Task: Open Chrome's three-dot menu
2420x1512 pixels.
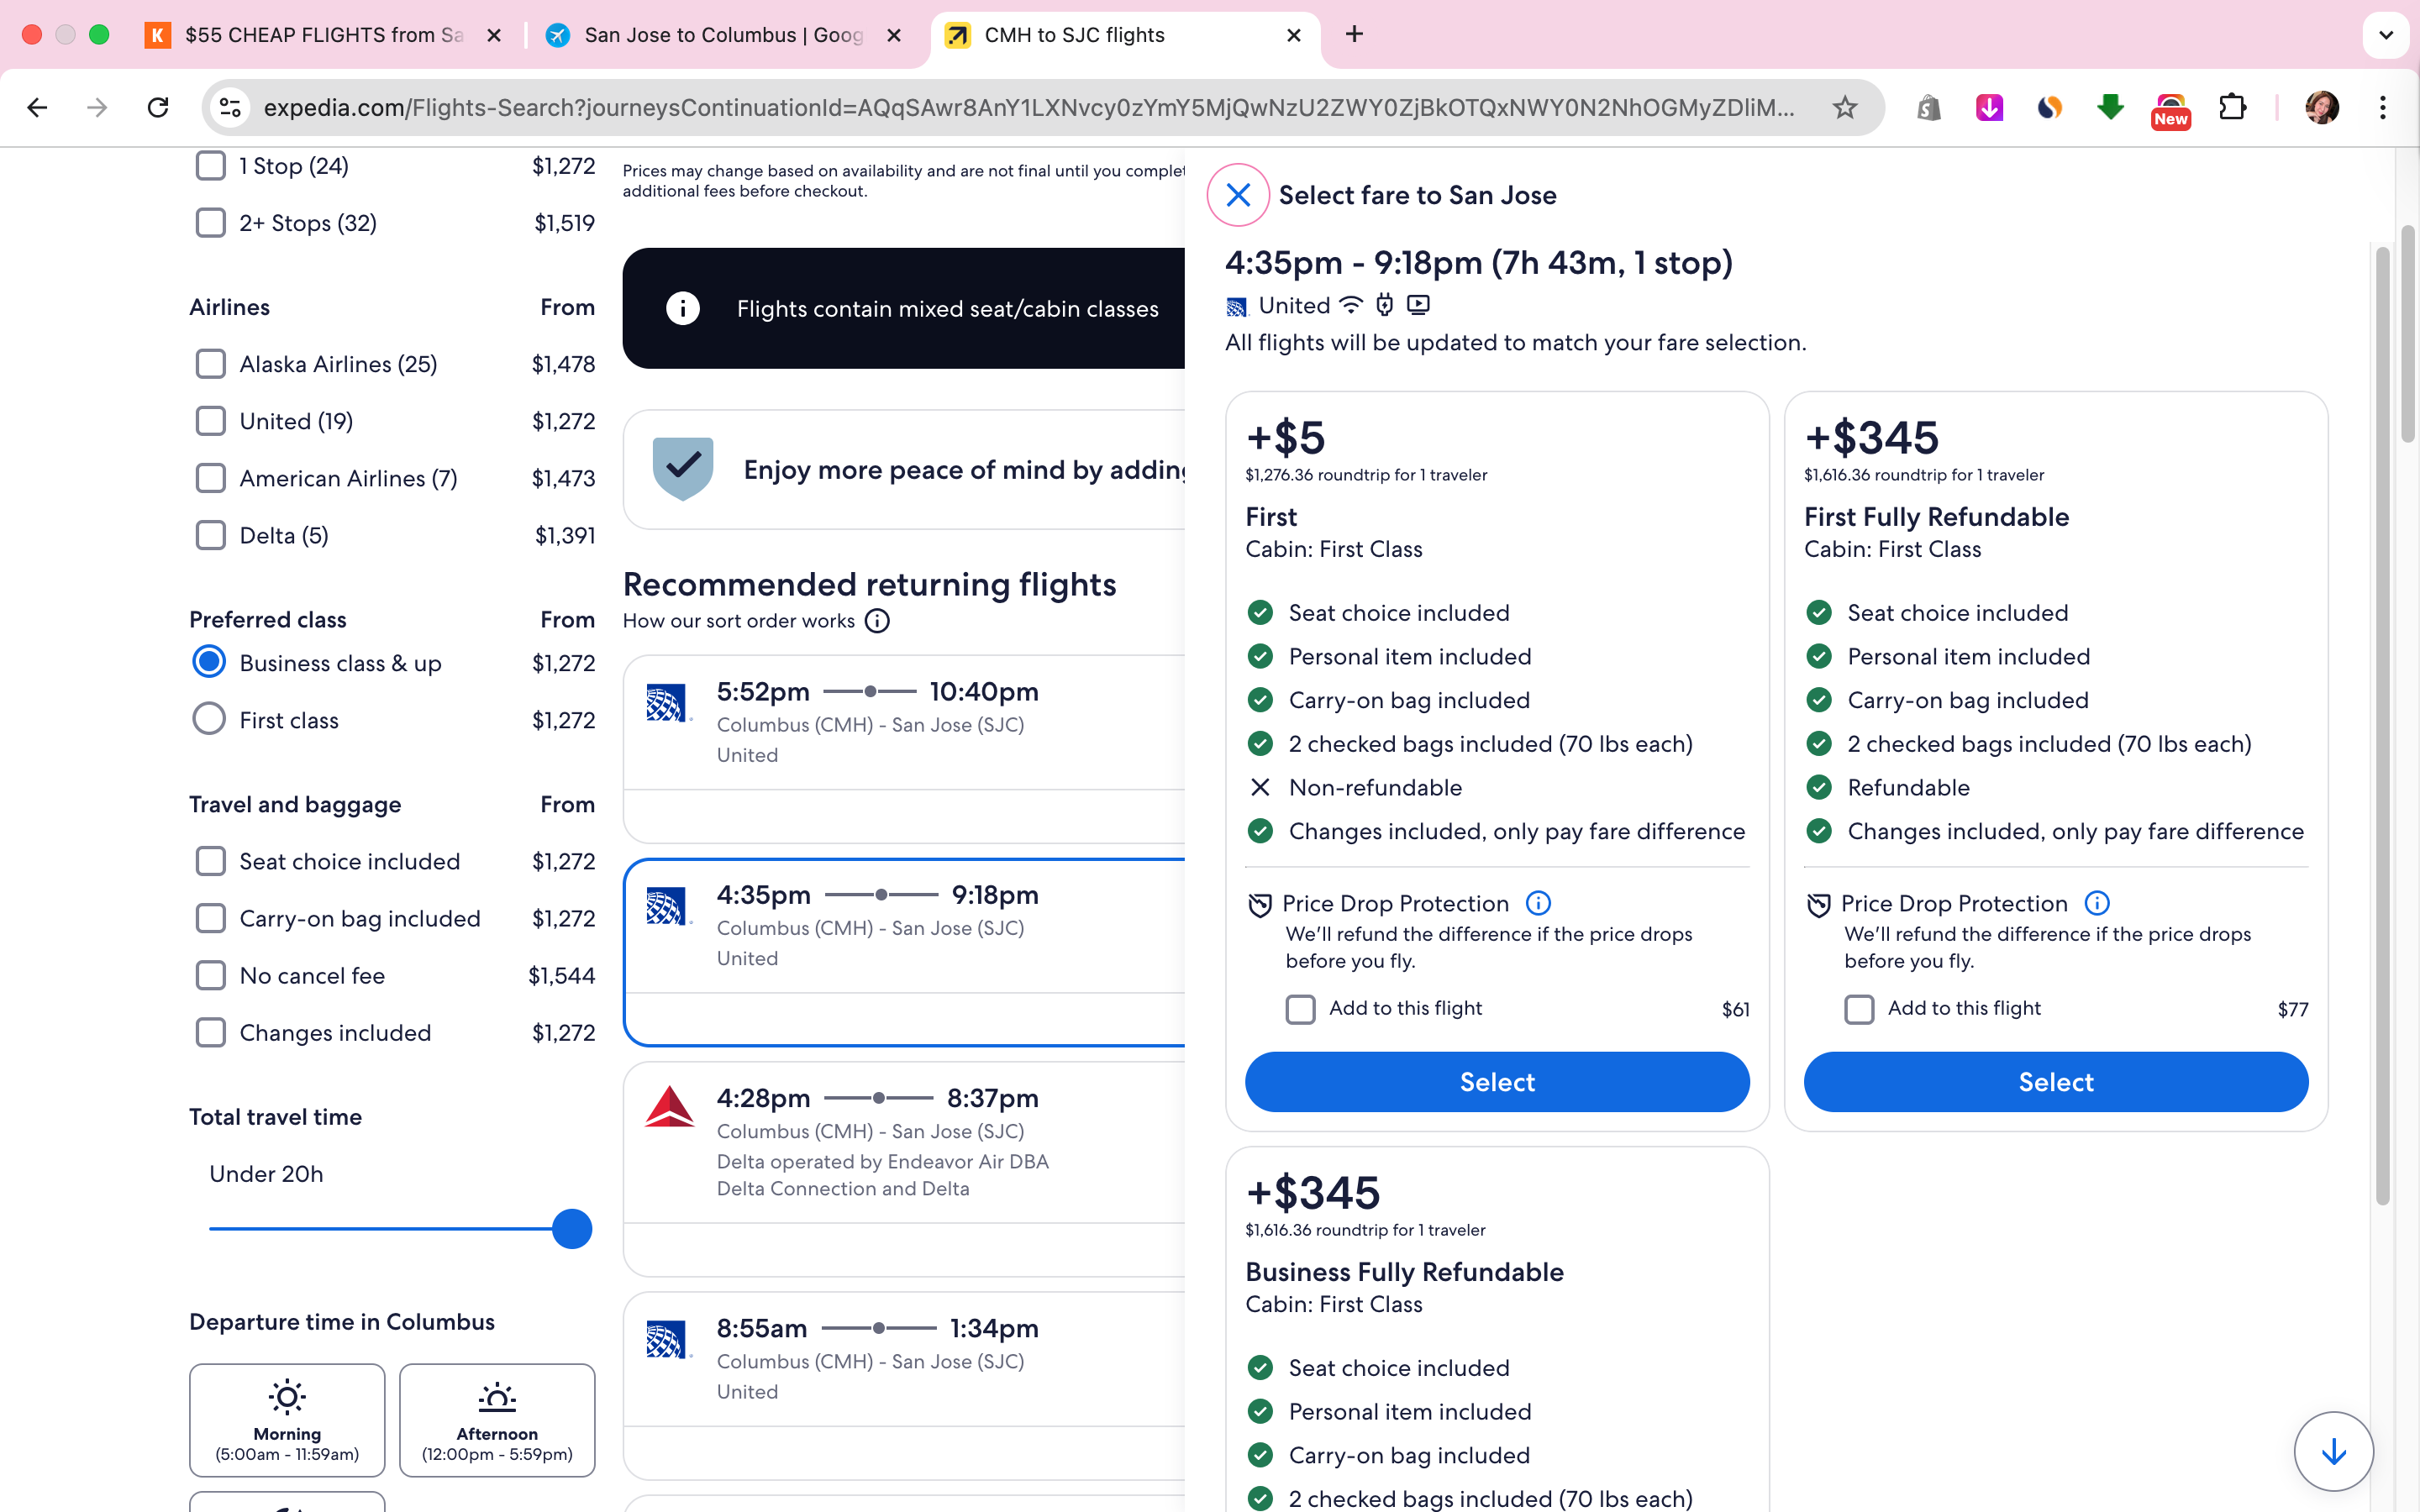Action: tap(2383, 107)
